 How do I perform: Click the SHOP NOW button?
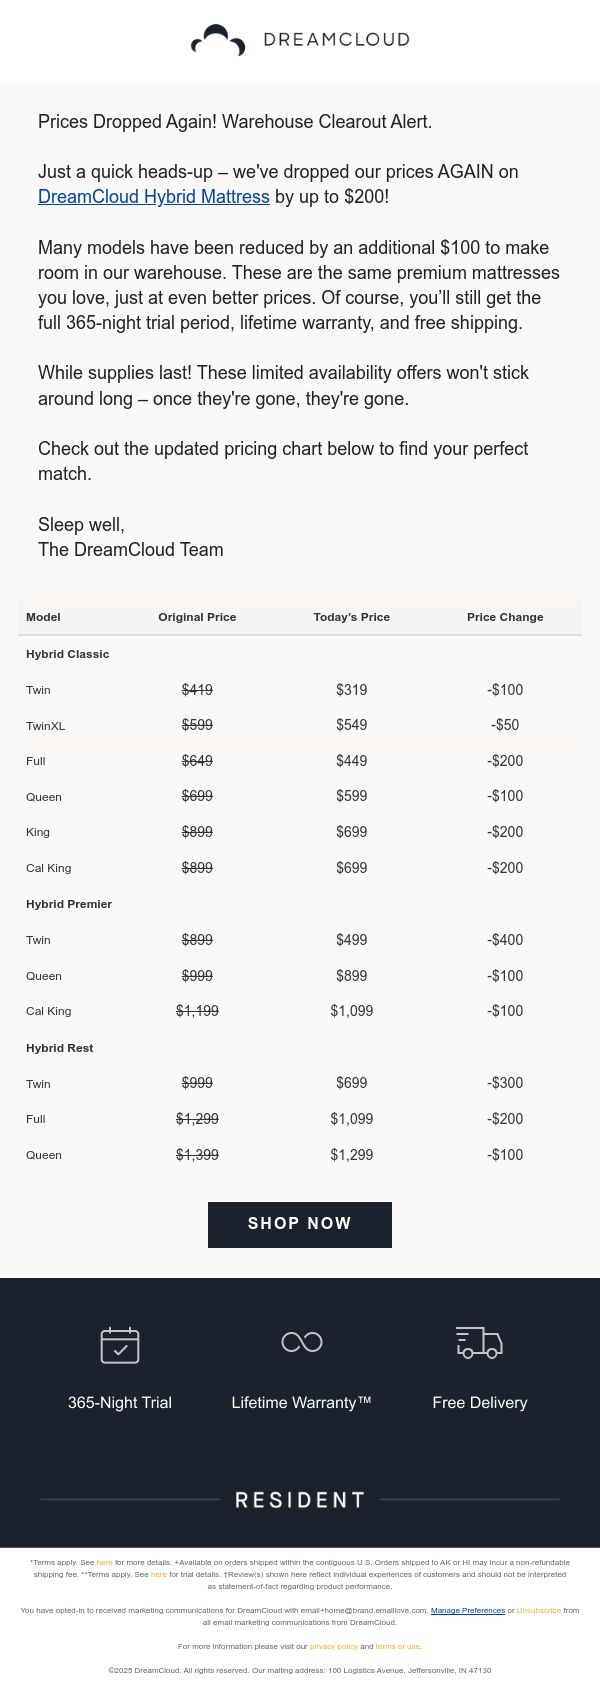pyautogui.click(x=300, y=1224)
